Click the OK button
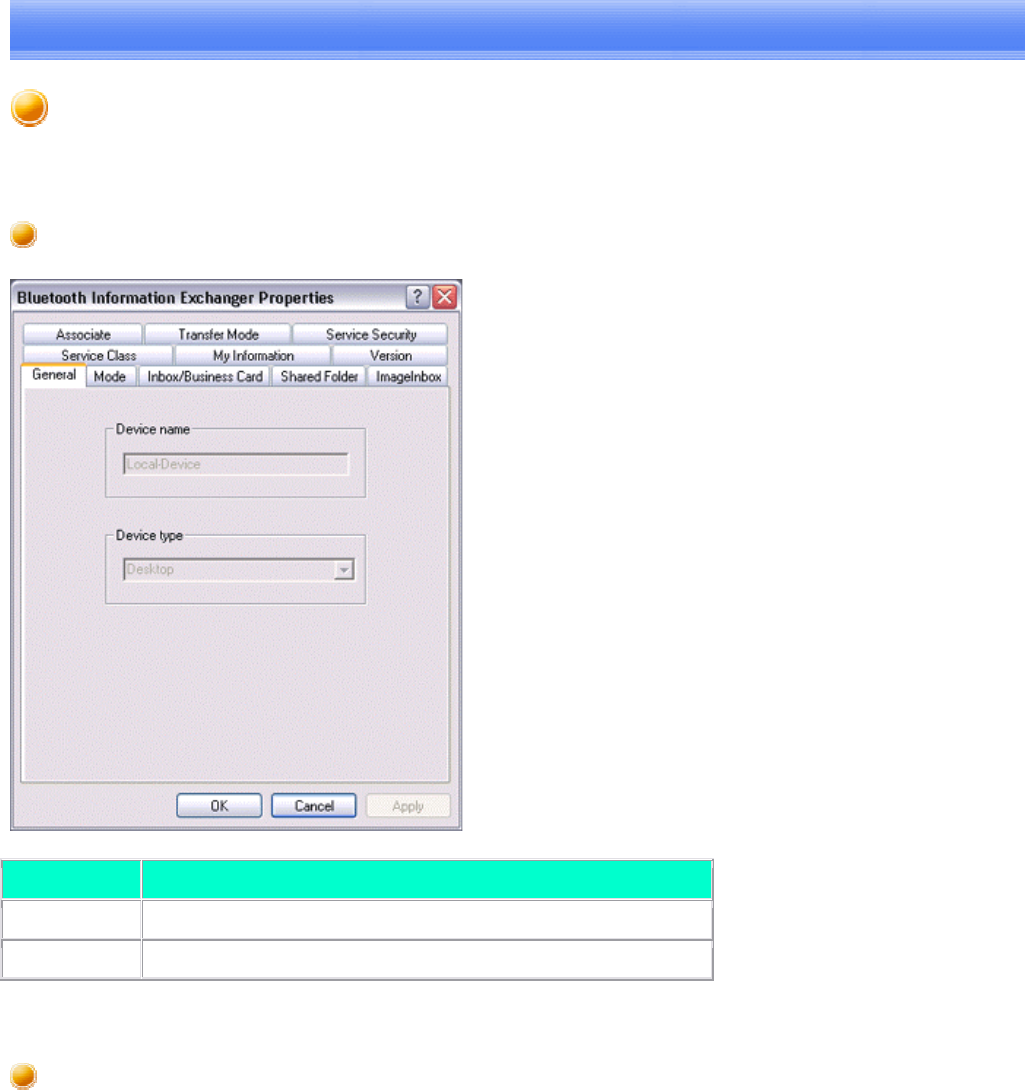 coord(219,806)
